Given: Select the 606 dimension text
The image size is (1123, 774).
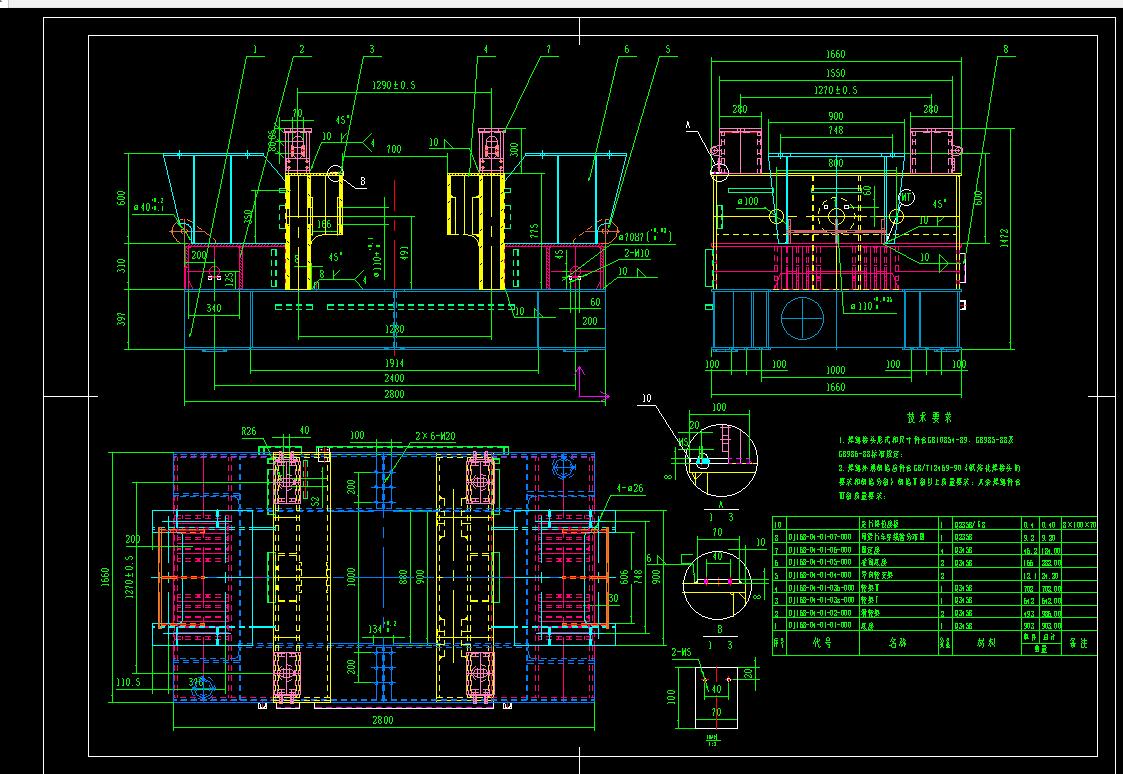Looking at the screenshot, I should click(625, 577).
